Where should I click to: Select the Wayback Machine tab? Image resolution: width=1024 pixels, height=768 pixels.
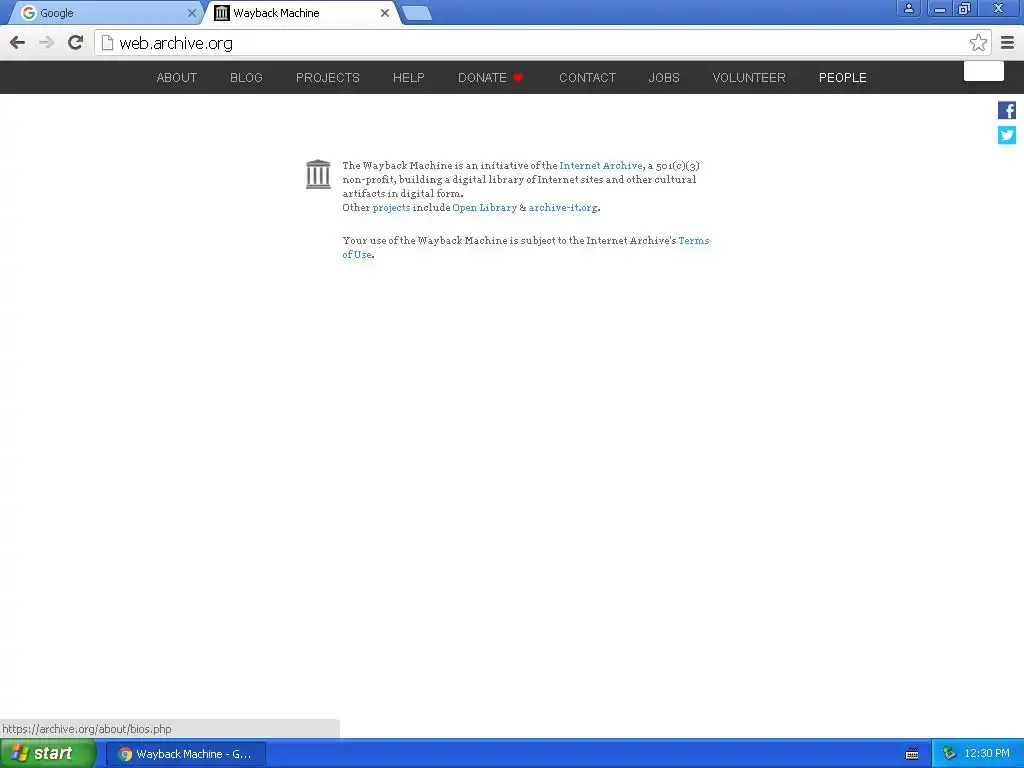302,13
